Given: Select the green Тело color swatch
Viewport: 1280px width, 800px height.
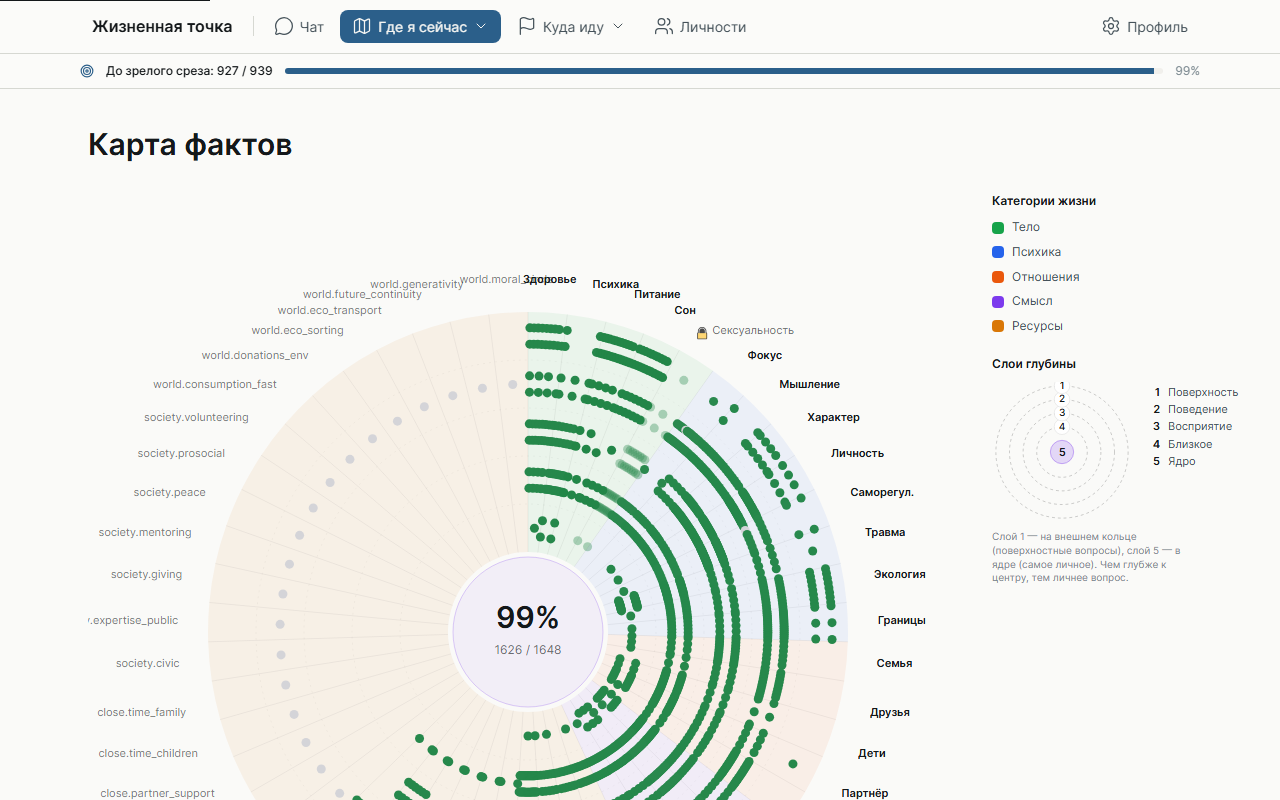Looking at the screenshot, I should coord(998,227).
